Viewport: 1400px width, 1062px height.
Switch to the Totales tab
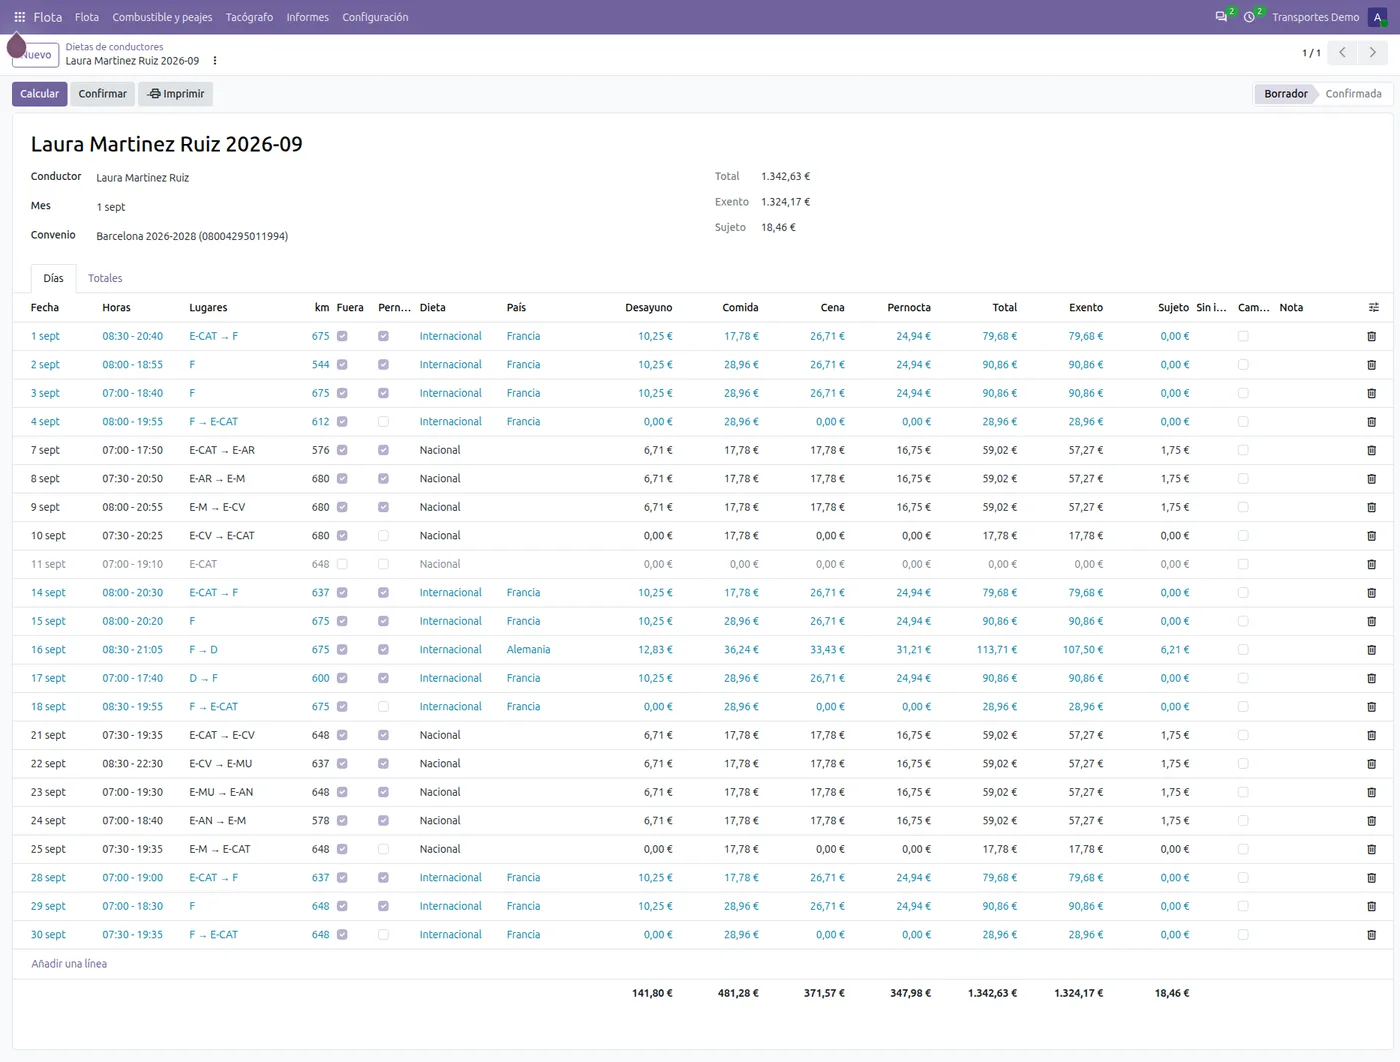pyautogui.click(x=105, y=279)
